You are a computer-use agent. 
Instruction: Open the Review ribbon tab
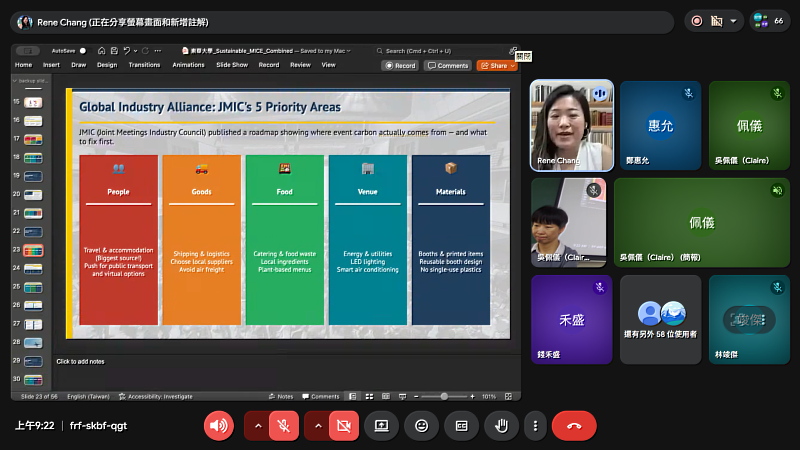click(x=301, y=65)
